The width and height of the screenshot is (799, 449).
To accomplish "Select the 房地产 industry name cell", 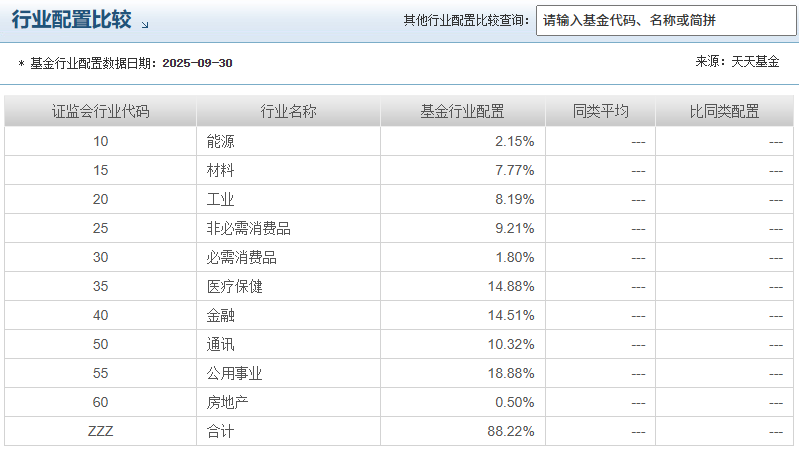I will click(288, 403).
